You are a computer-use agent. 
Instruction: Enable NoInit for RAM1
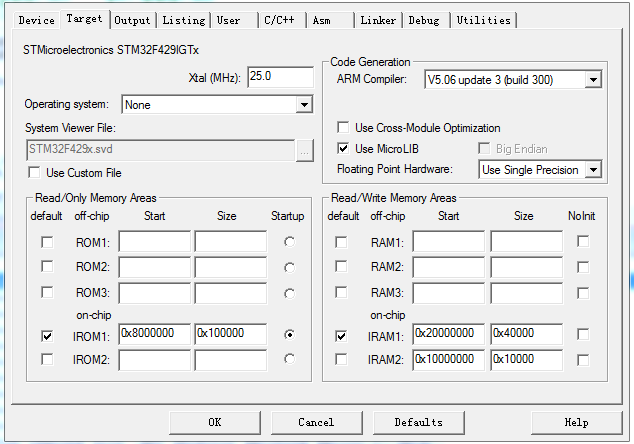pyautogui.click(x=583, y=241)
